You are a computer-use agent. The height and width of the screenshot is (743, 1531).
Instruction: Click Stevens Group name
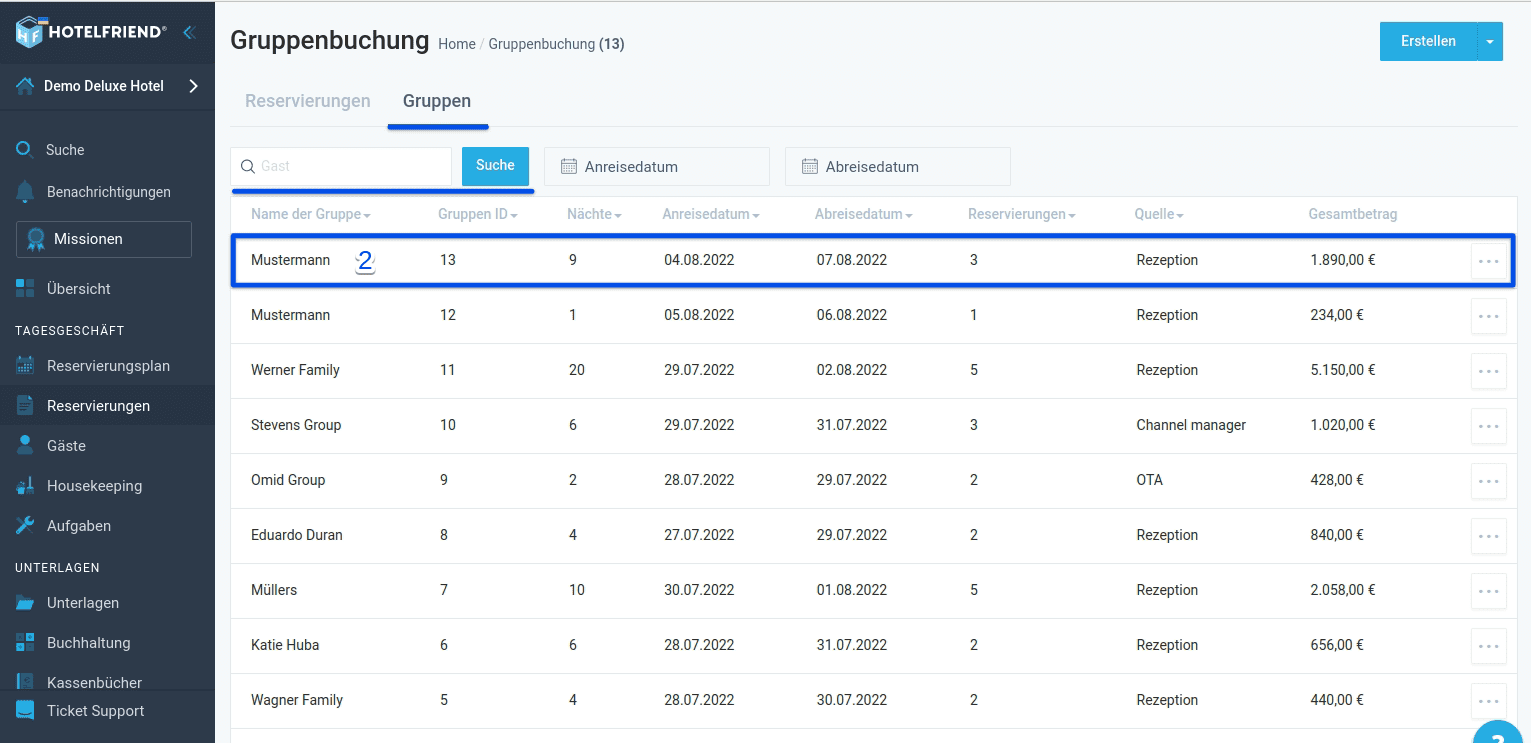pos(296,425)
